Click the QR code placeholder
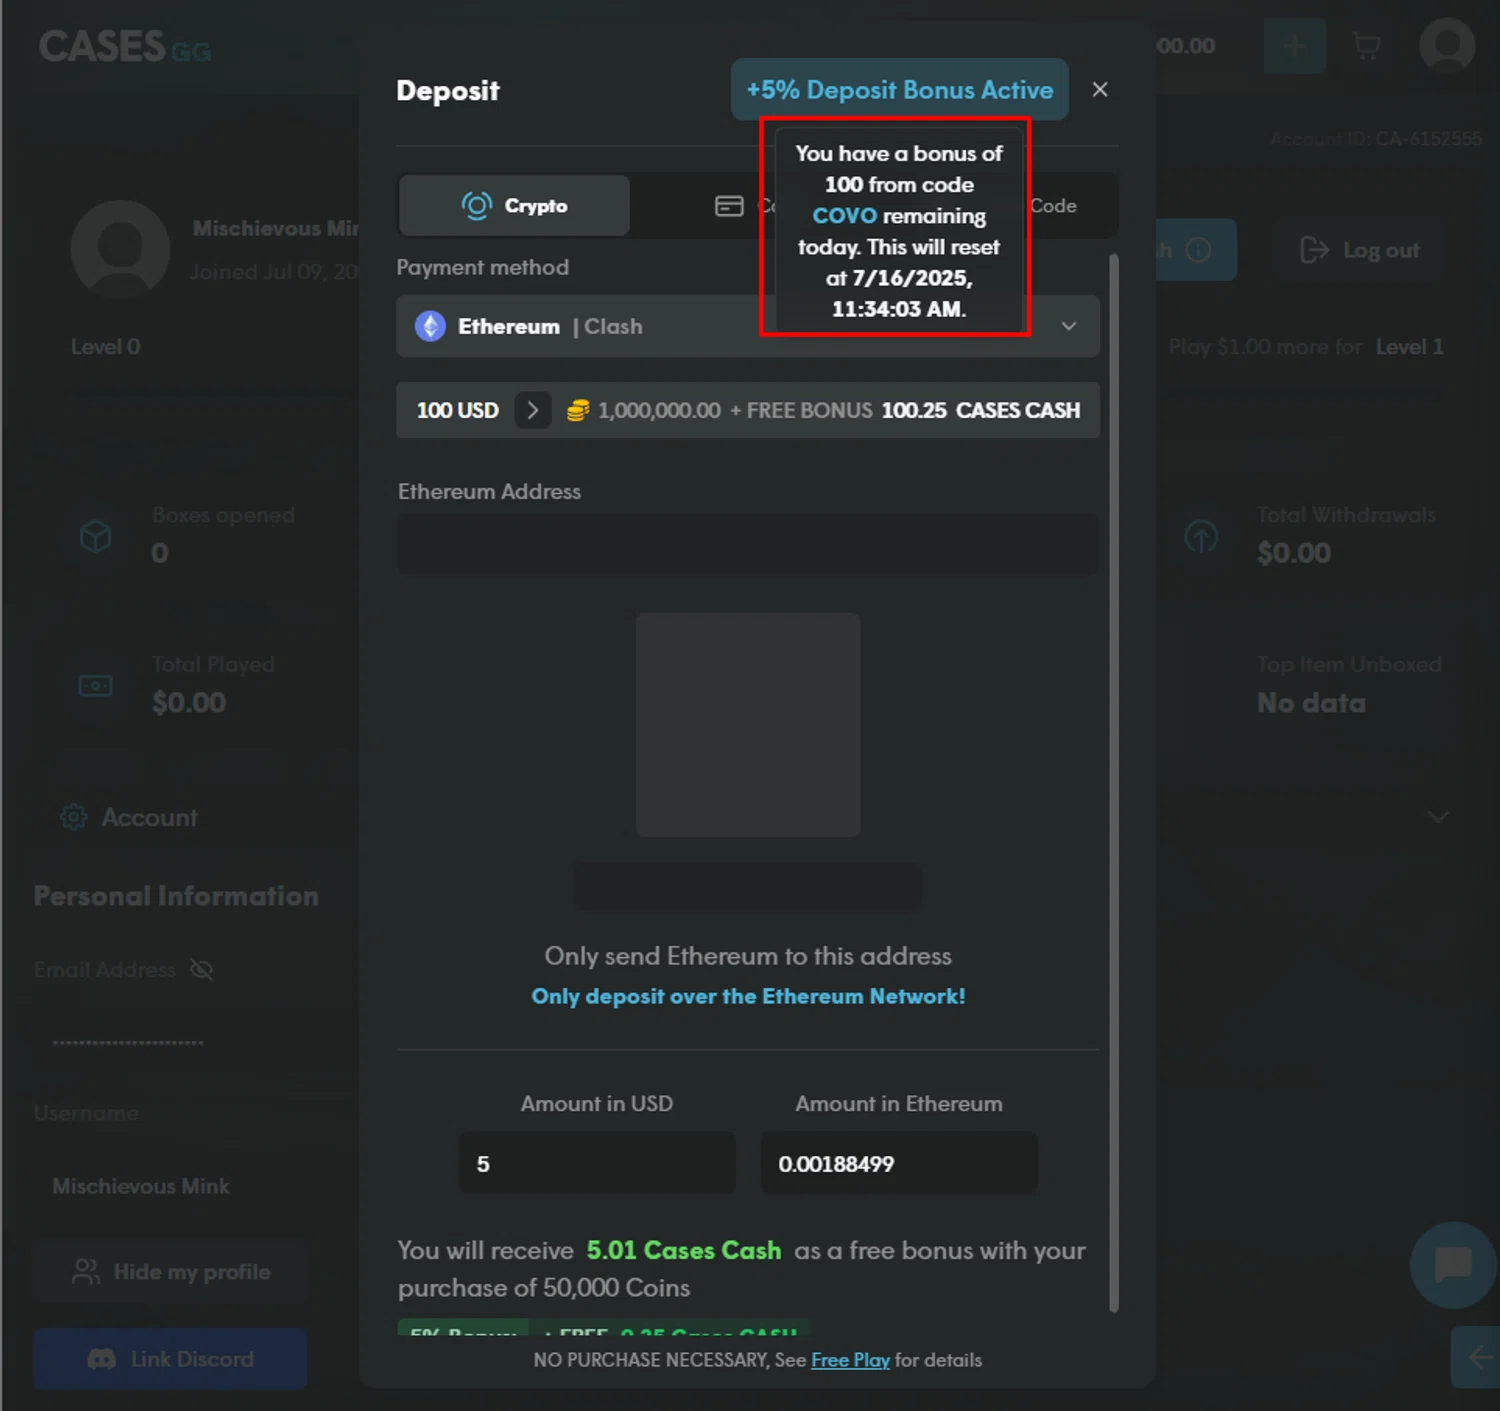The width and height of the screenshot is (1500, 1411). [748, 724]
